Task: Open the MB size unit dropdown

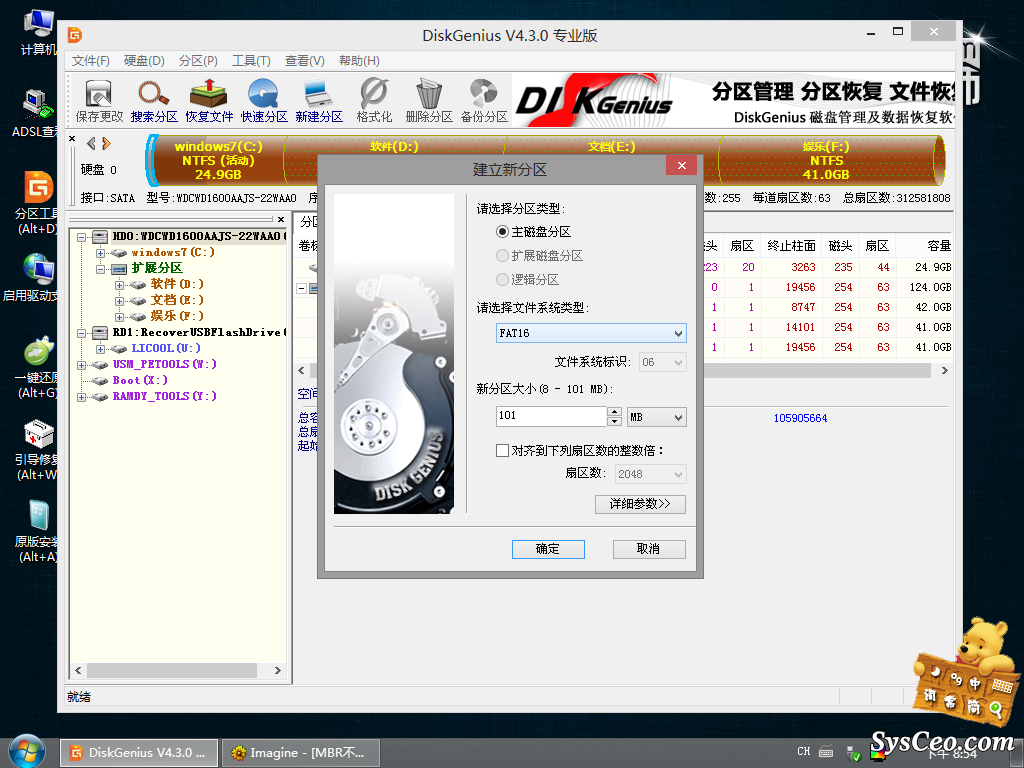Action: 656,417
